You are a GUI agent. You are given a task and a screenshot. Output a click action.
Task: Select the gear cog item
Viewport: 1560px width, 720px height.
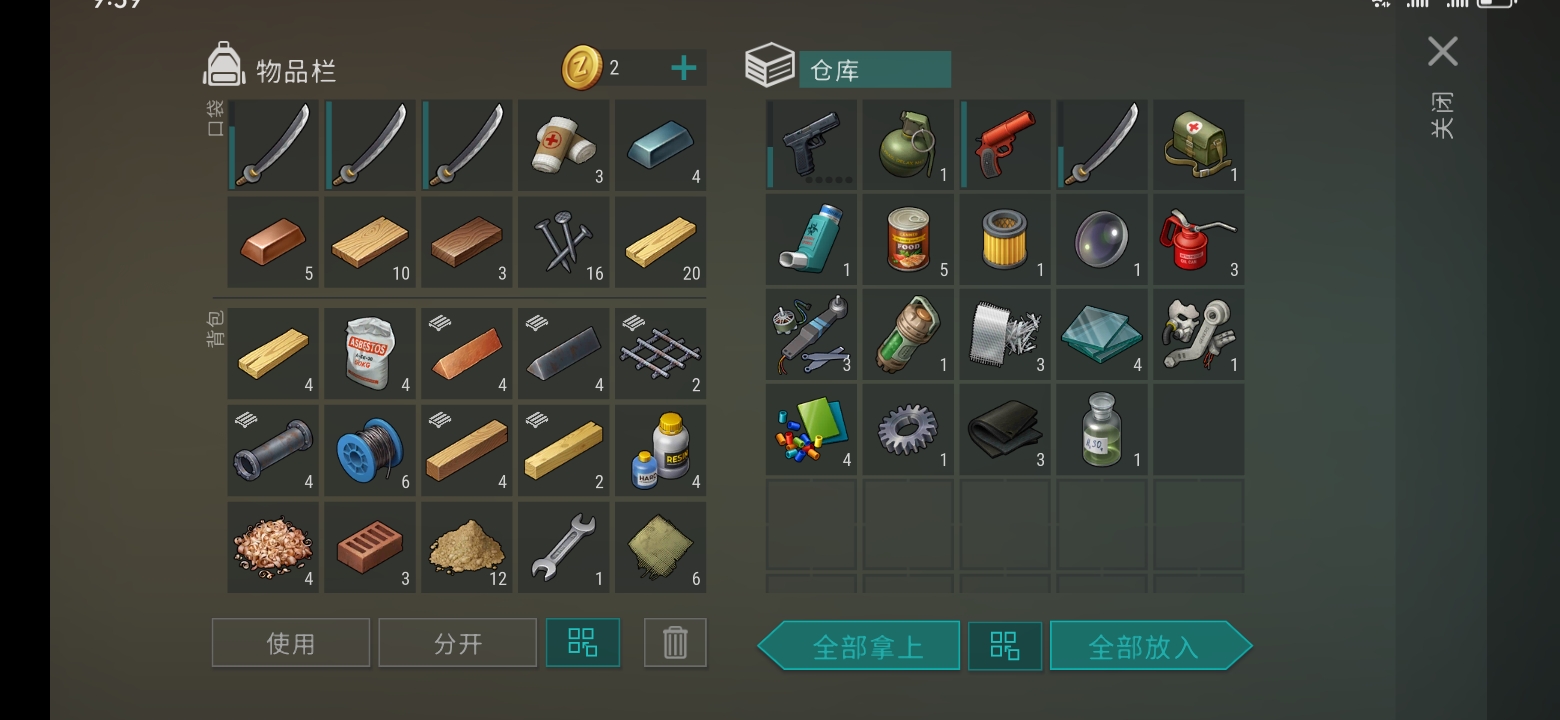[908, 430]
